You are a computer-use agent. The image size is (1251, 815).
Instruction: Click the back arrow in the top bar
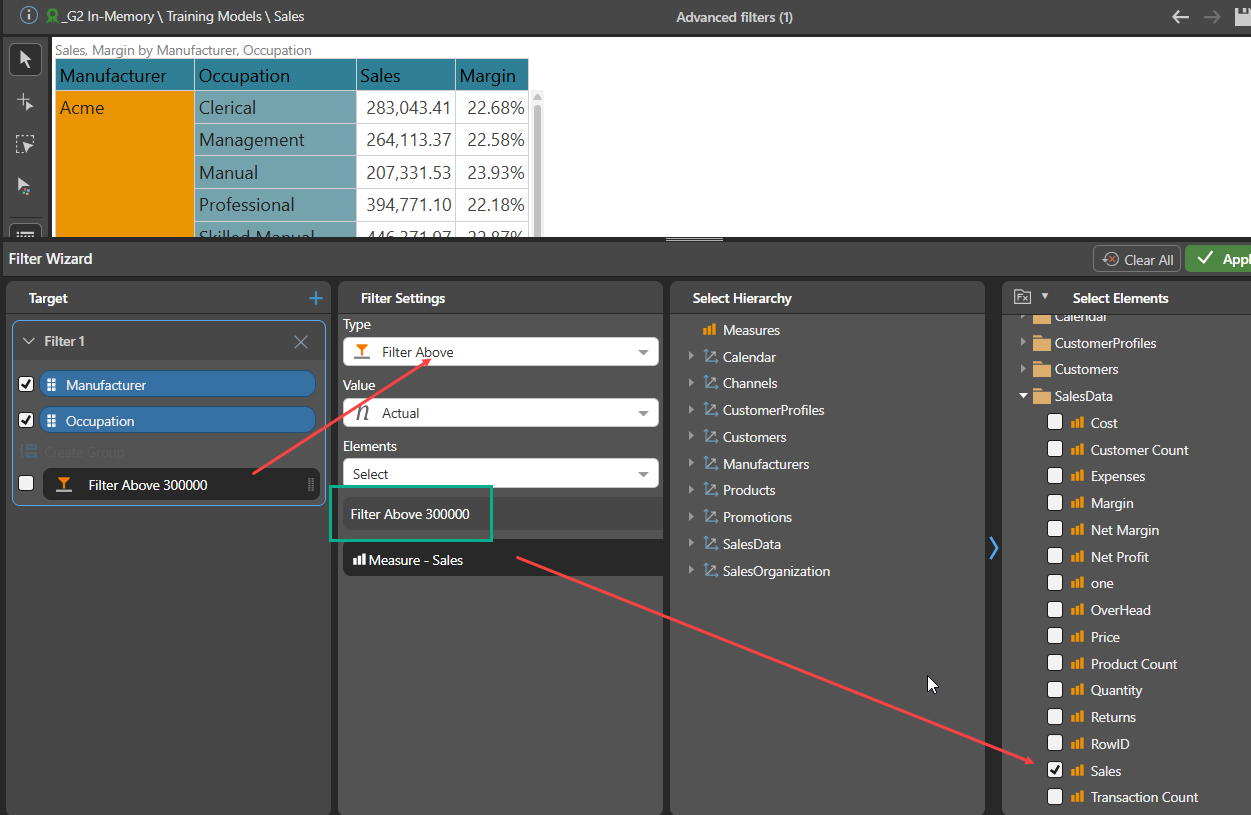(x=1180, y=17)
